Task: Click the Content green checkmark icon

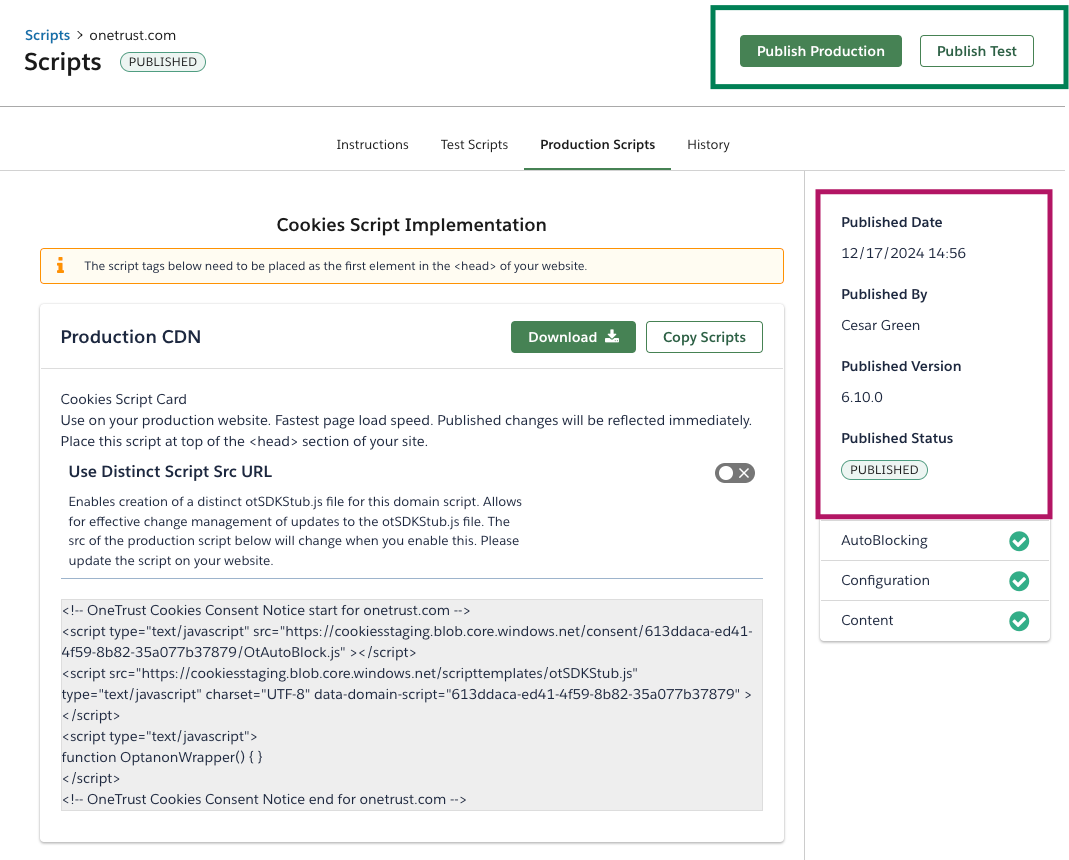Action: (x=1018, y=621)
